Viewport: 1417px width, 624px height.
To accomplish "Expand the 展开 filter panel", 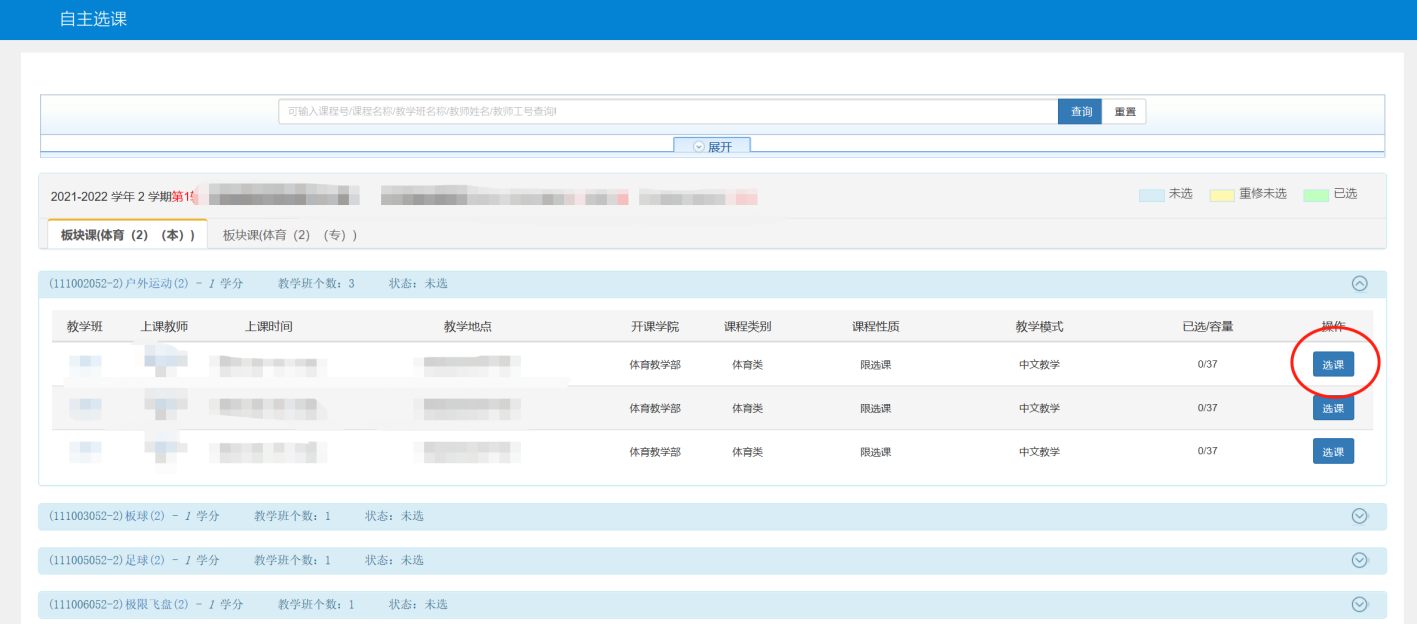I will pos(712,147).
